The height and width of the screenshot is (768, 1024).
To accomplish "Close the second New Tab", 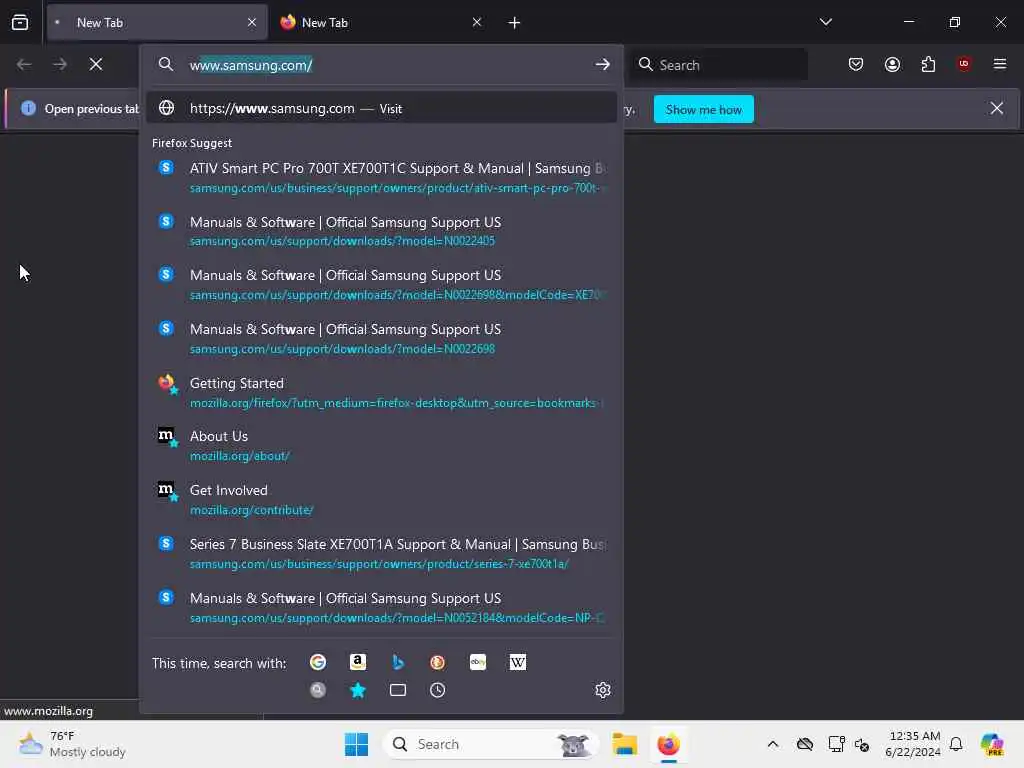I will tap(477, 22).
